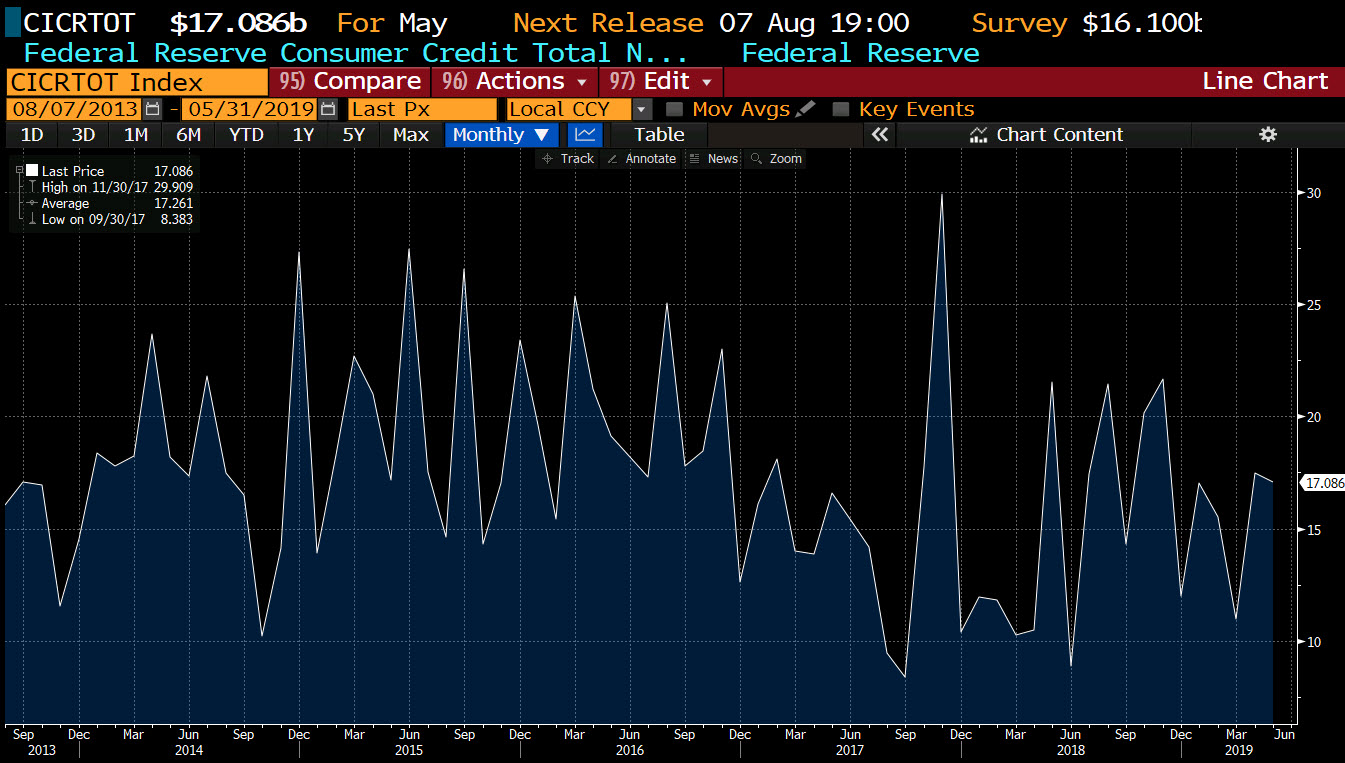
Task: Open the Chart Content panel
Action: coord(1046,134)
